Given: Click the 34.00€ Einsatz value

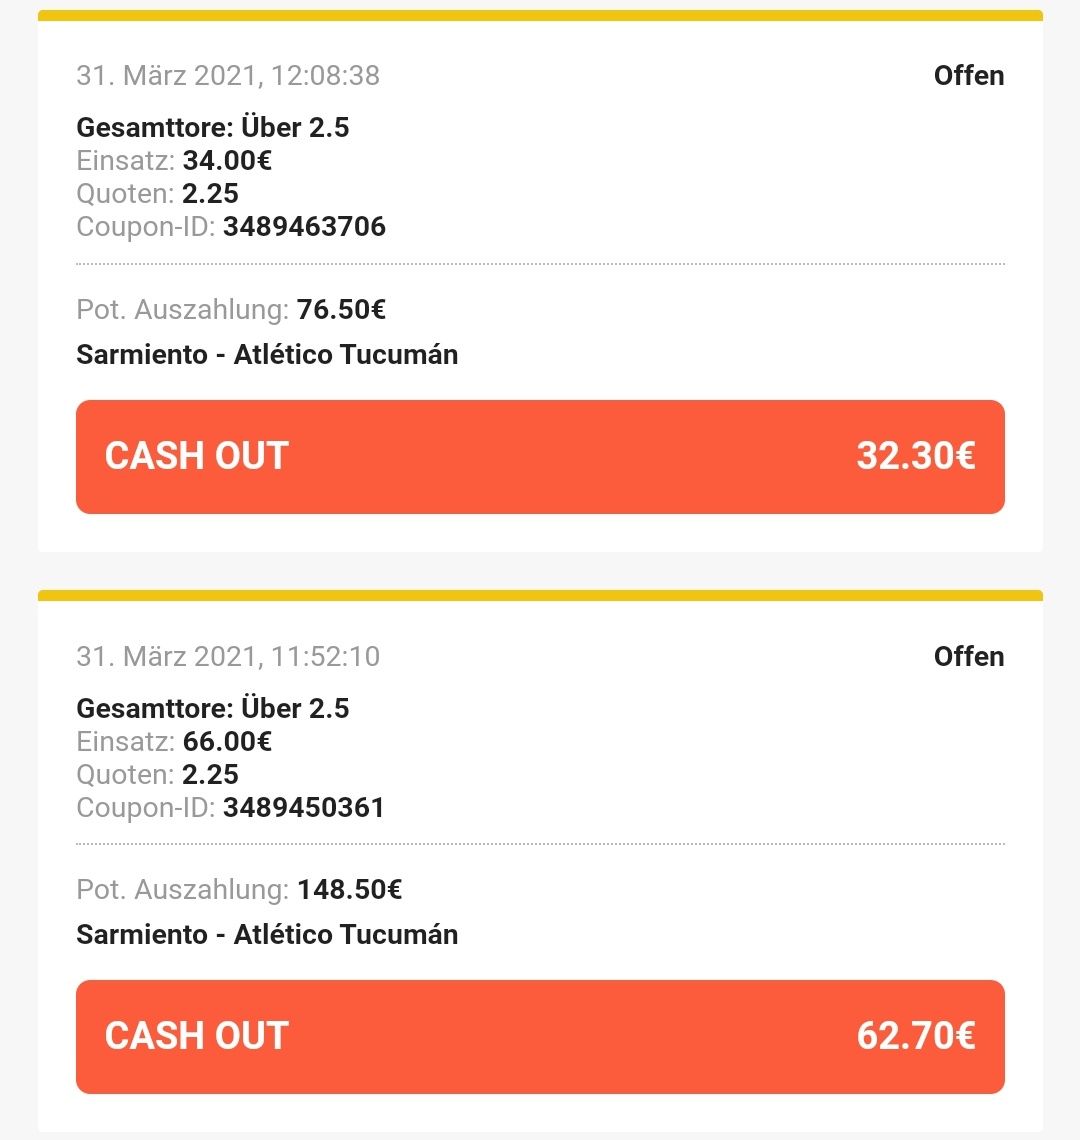Looking at the screenshot, I should [x=227, y=161].
